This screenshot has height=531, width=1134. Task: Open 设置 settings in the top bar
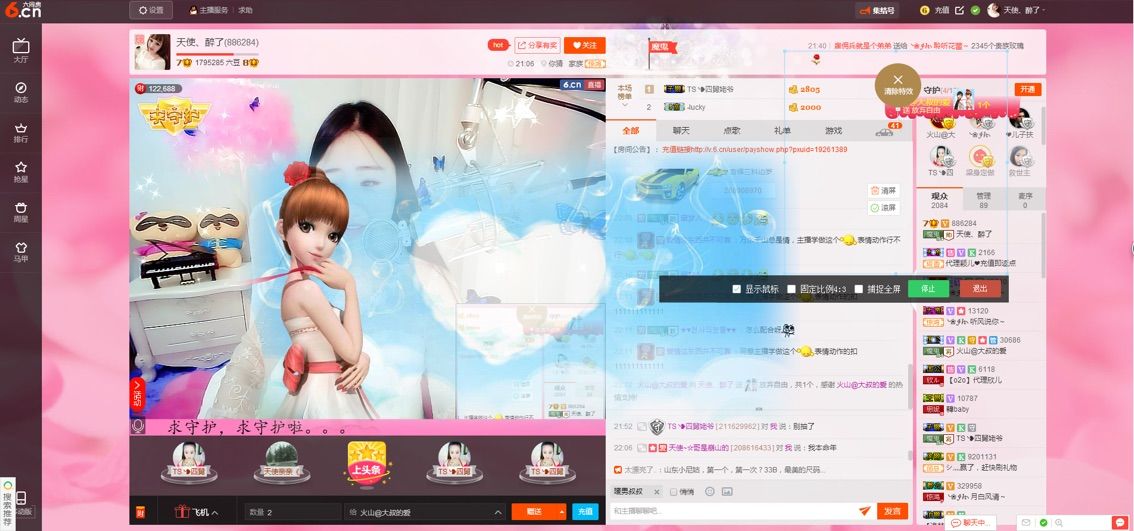pyautogui.click(x=151, y=10)
